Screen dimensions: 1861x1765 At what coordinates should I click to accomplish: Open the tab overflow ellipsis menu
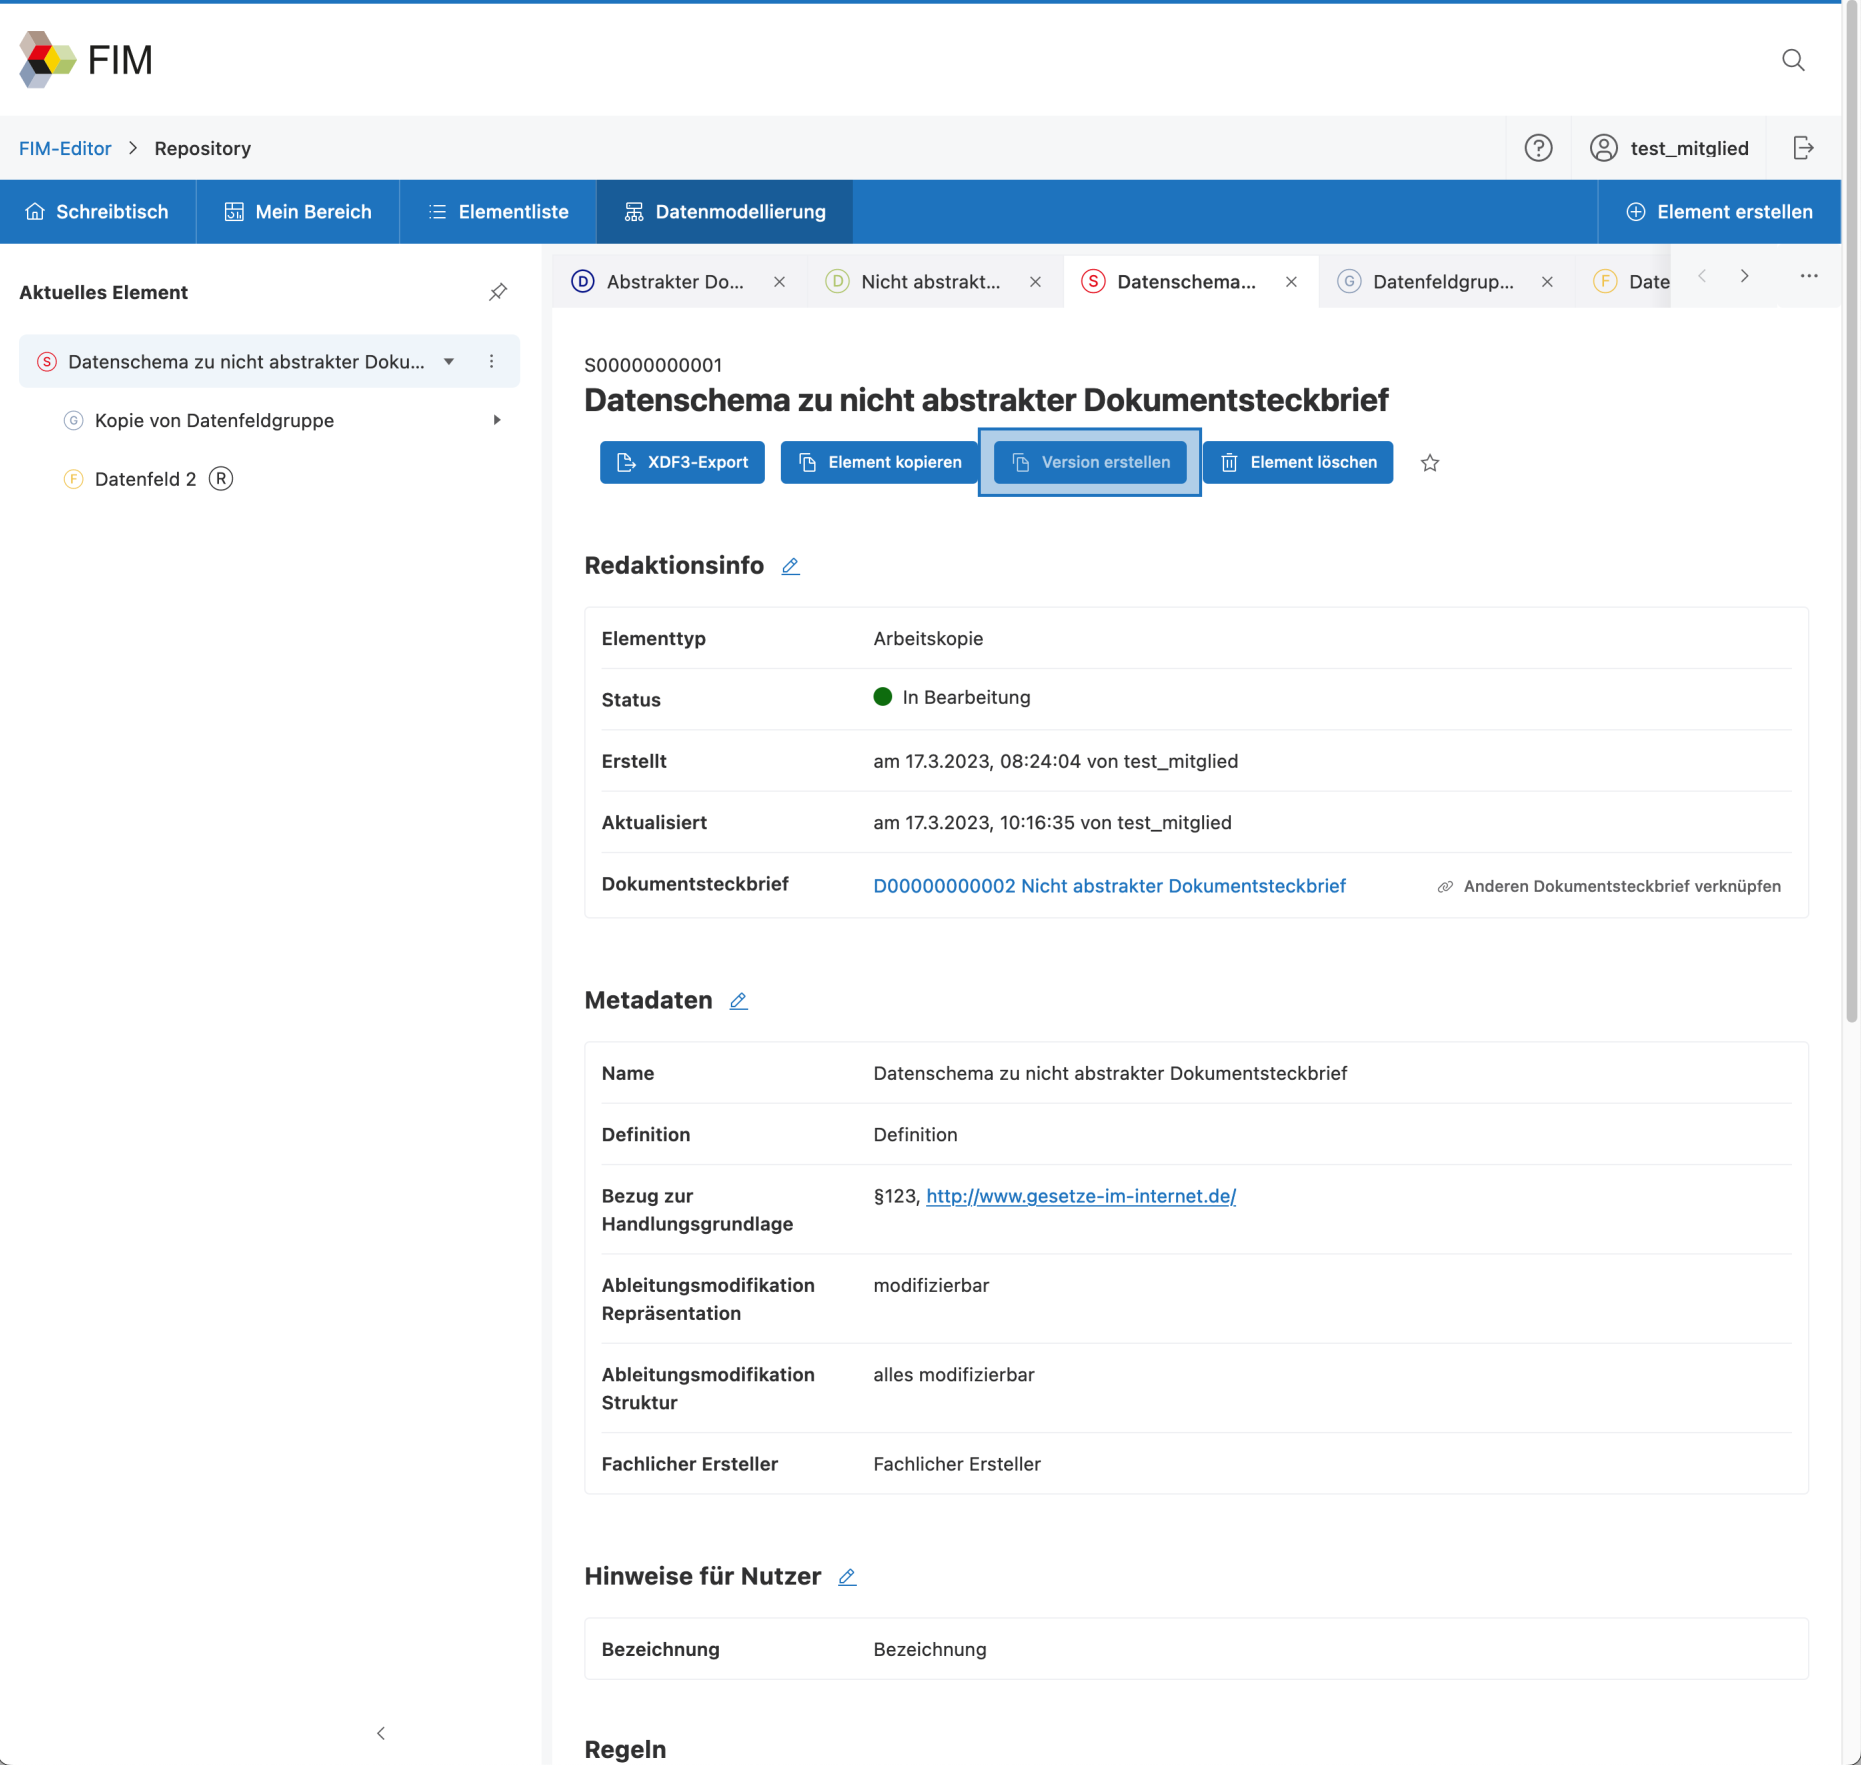1809,276
